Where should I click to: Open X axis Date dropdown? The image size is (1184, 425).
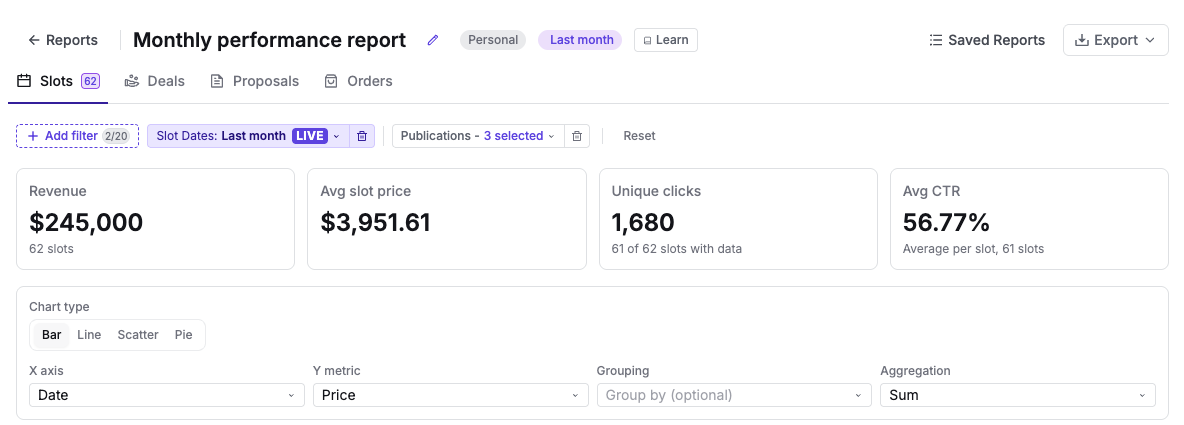click(167, 395)
